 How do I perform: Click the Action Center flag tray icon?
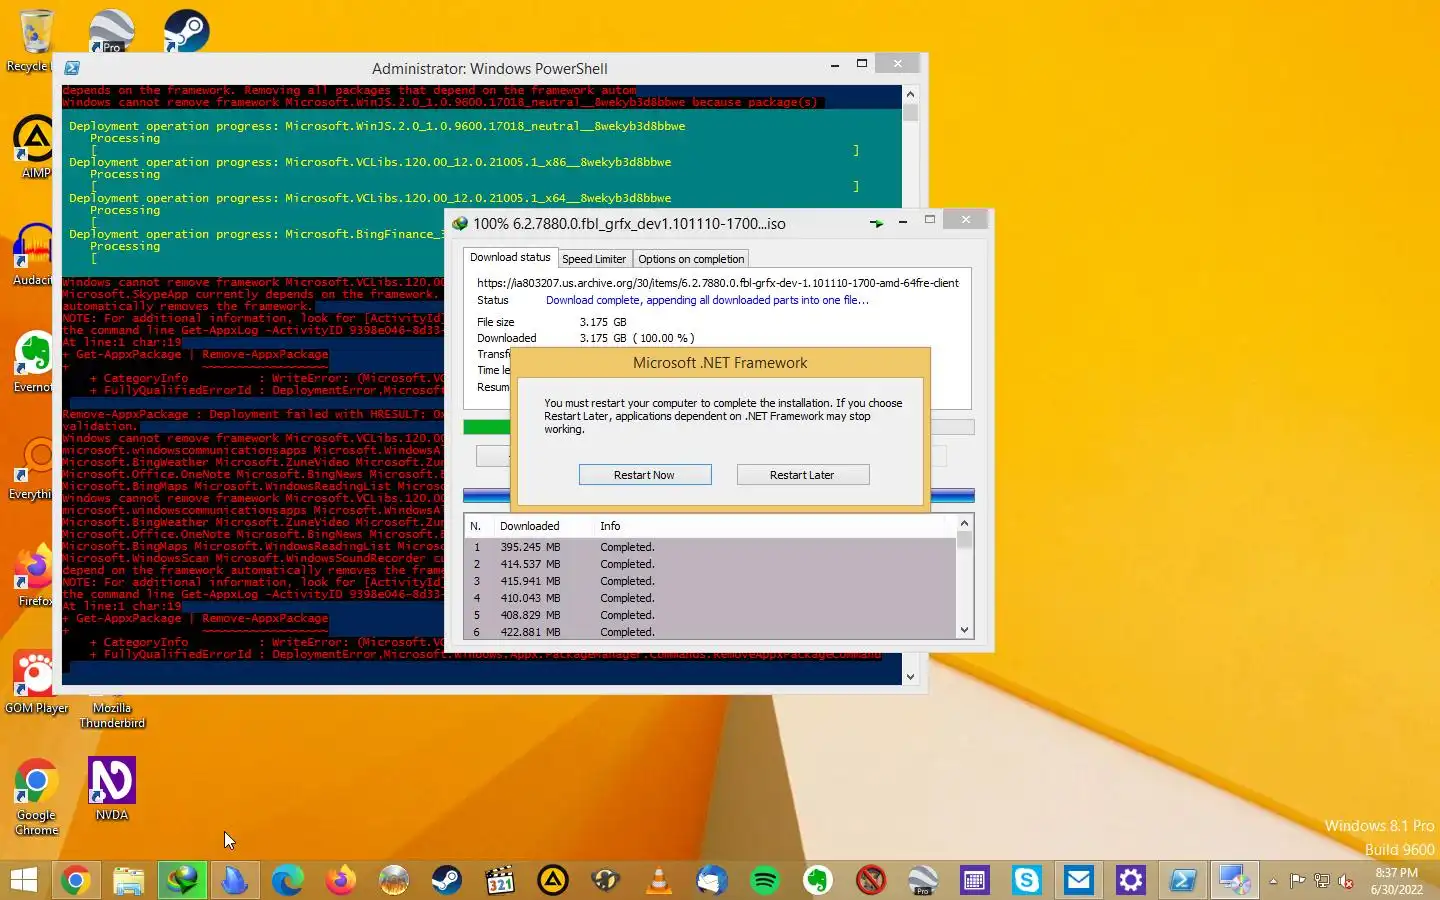pos(1297,881)
